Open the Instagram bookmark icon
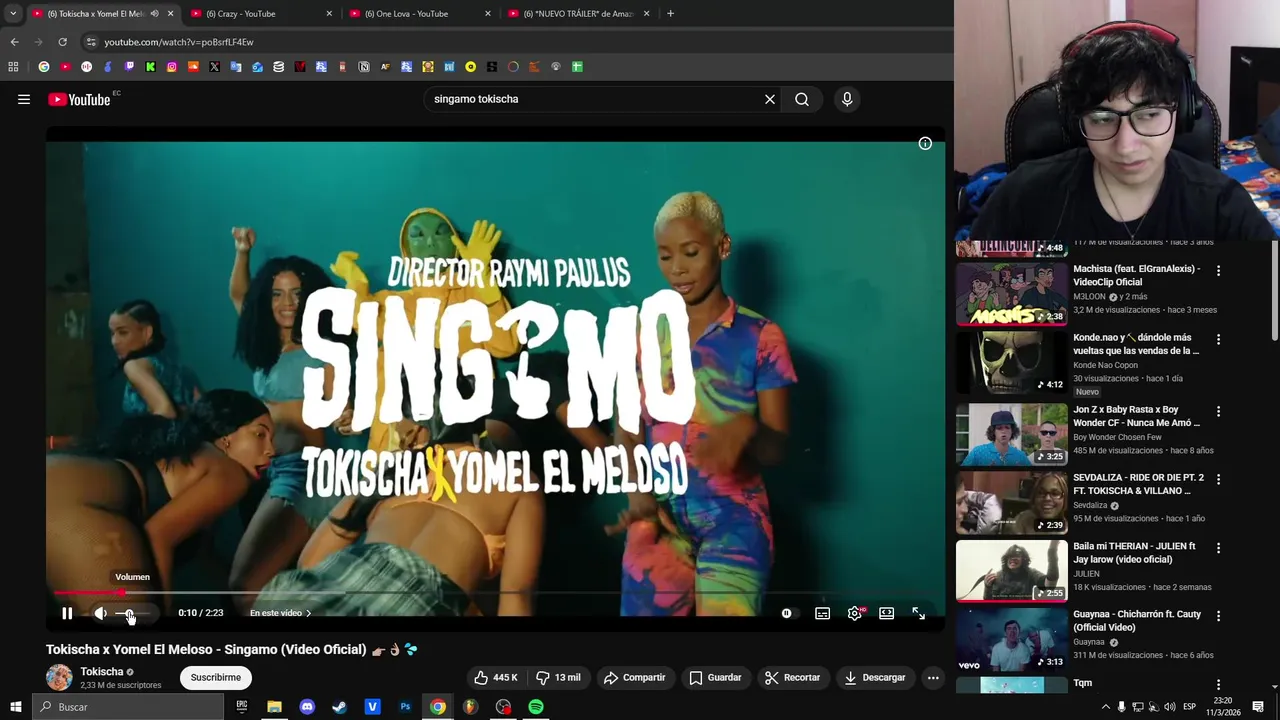Image resolution: width=1280 pixels, height=720 pixels. (172, 67)
